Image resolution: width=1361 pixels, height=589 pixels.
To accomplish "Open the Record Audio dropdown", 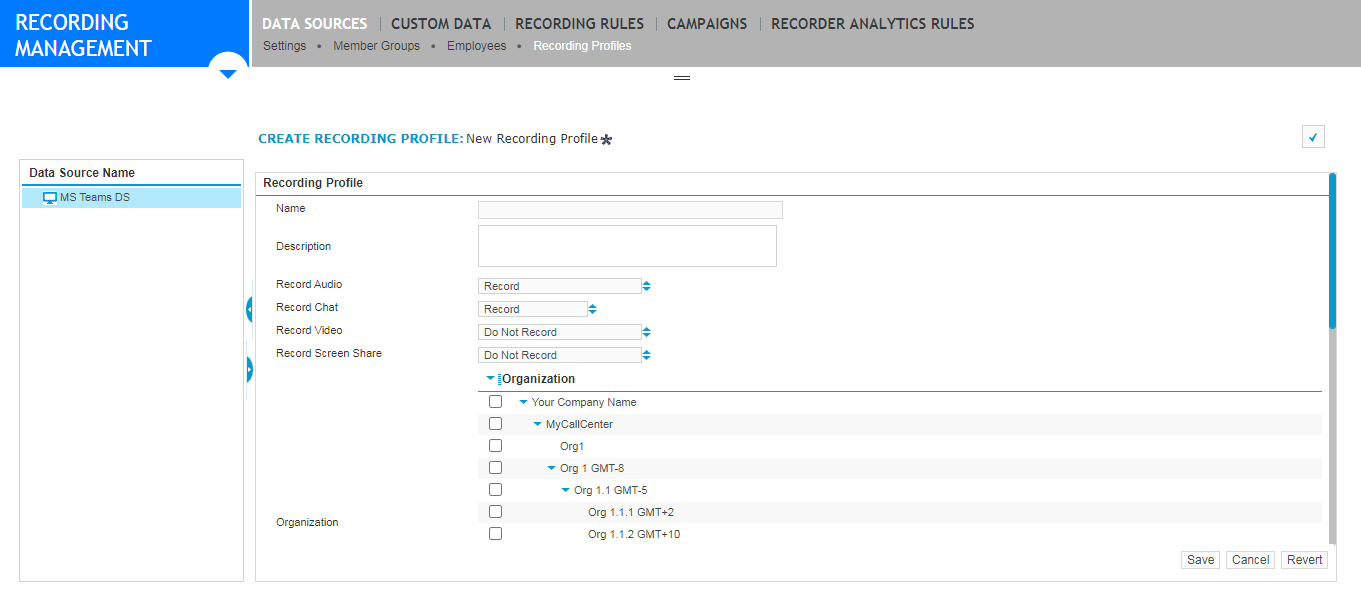I will 560,286.
